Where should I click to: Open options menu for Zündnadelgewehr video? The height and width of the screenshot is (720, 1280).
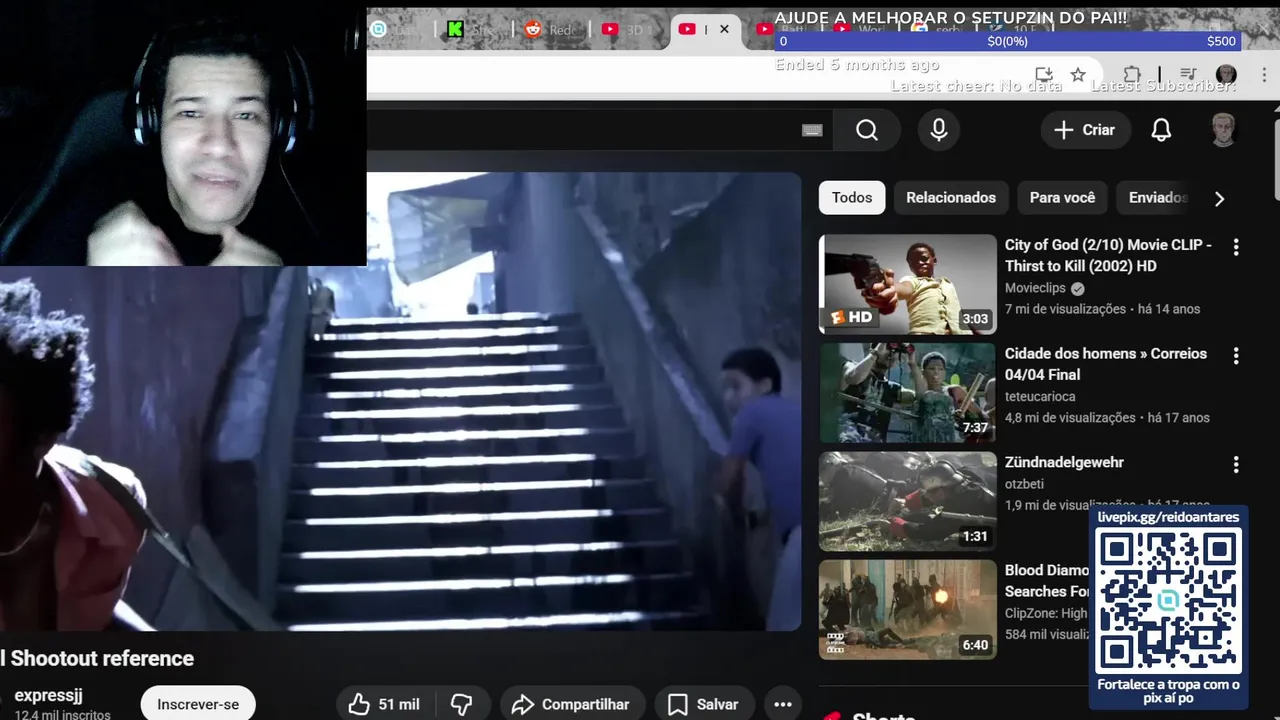pos(1236,464)
